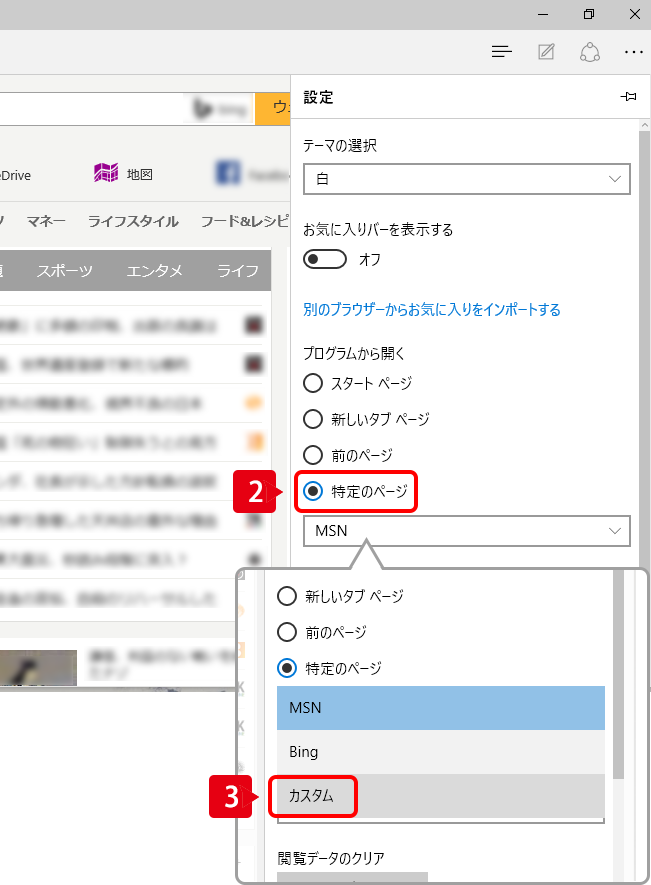Select 前のページ radio in the callout
651x885 pixels.
point(287,632)
